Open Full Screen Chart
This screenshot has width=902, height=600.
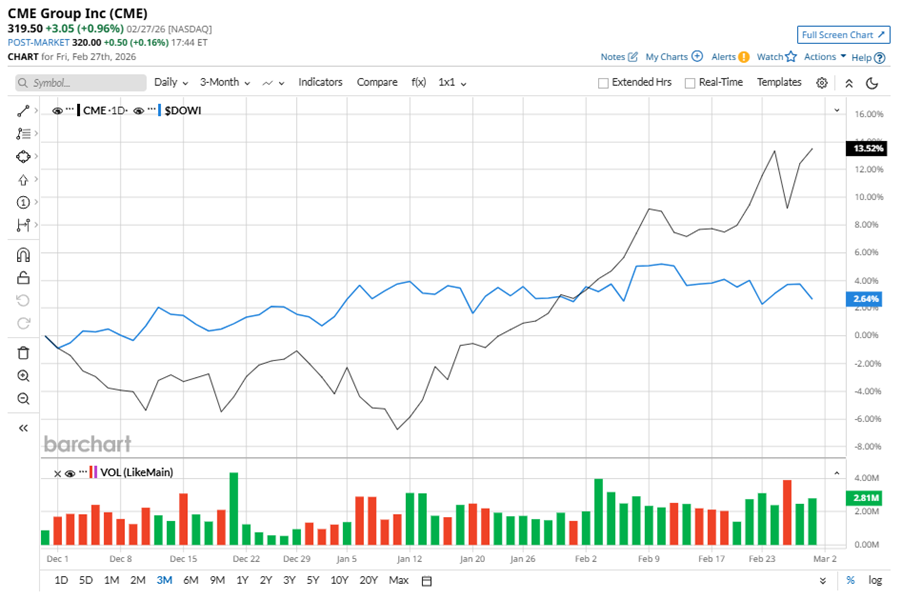[x=843, y=35]
